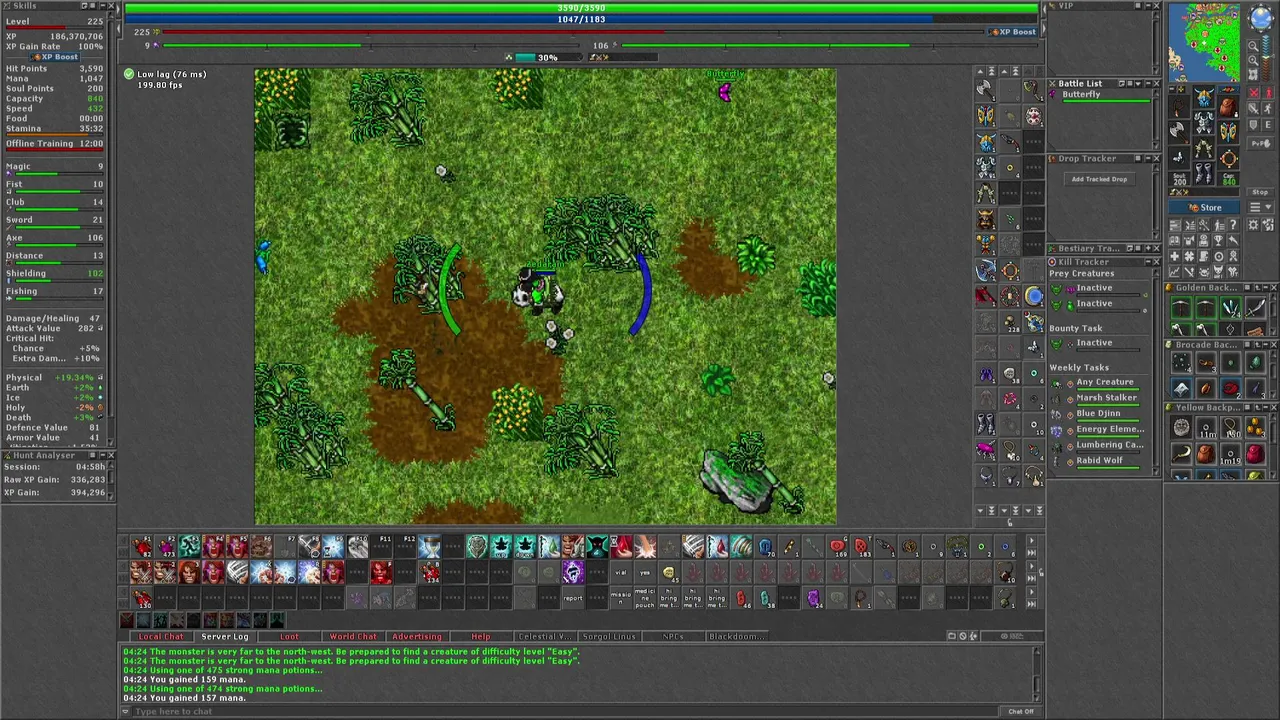Center the minimap on the character
Screen dimensions: 1280x720
pyautogui.click(x=1253, y=75)
